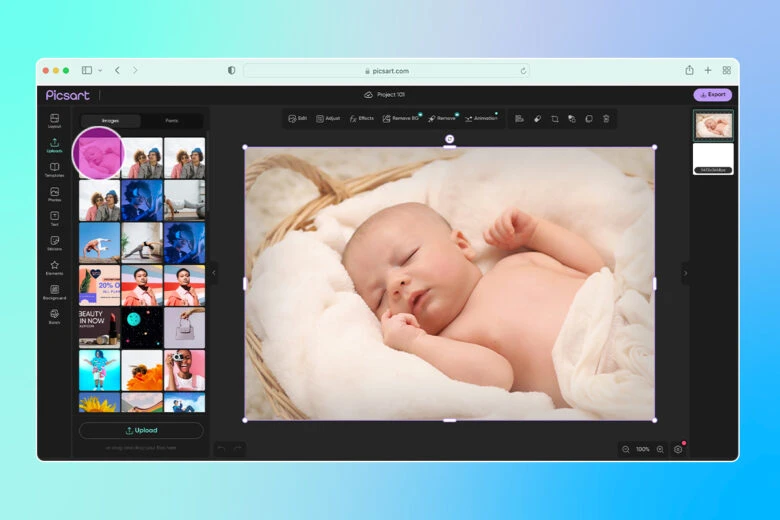Viewport: 780px width, 520px height.
Task: Open the Layout panel in sidebar
Action: click(54, 120)
